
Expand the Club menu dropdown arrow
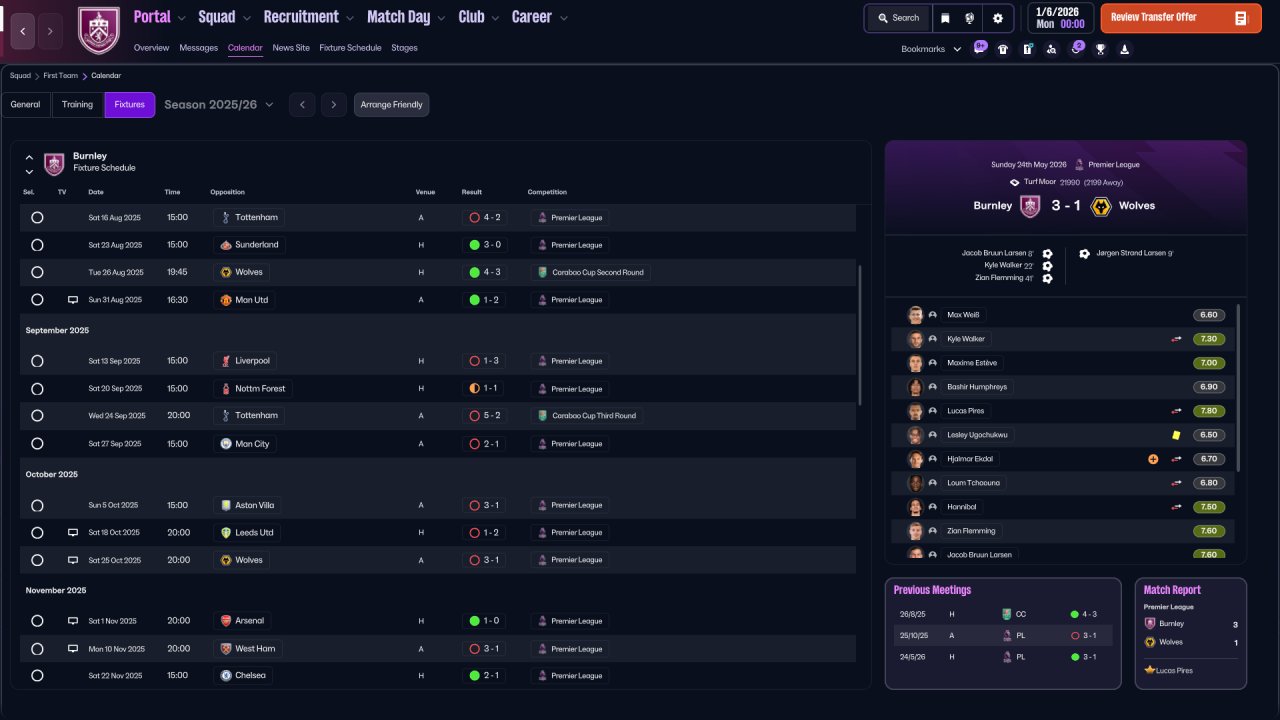(x=495, y=18)
